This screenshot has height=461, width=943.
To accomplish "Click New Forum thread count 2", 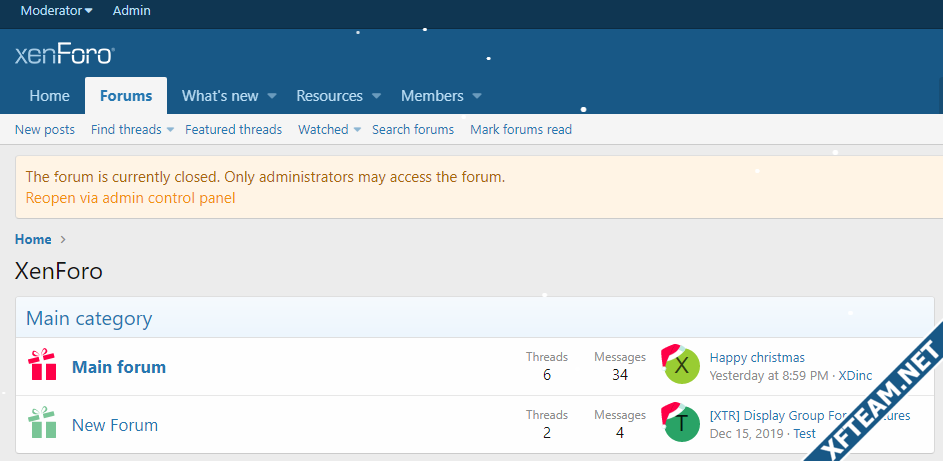I will click(x=547, y=433).
